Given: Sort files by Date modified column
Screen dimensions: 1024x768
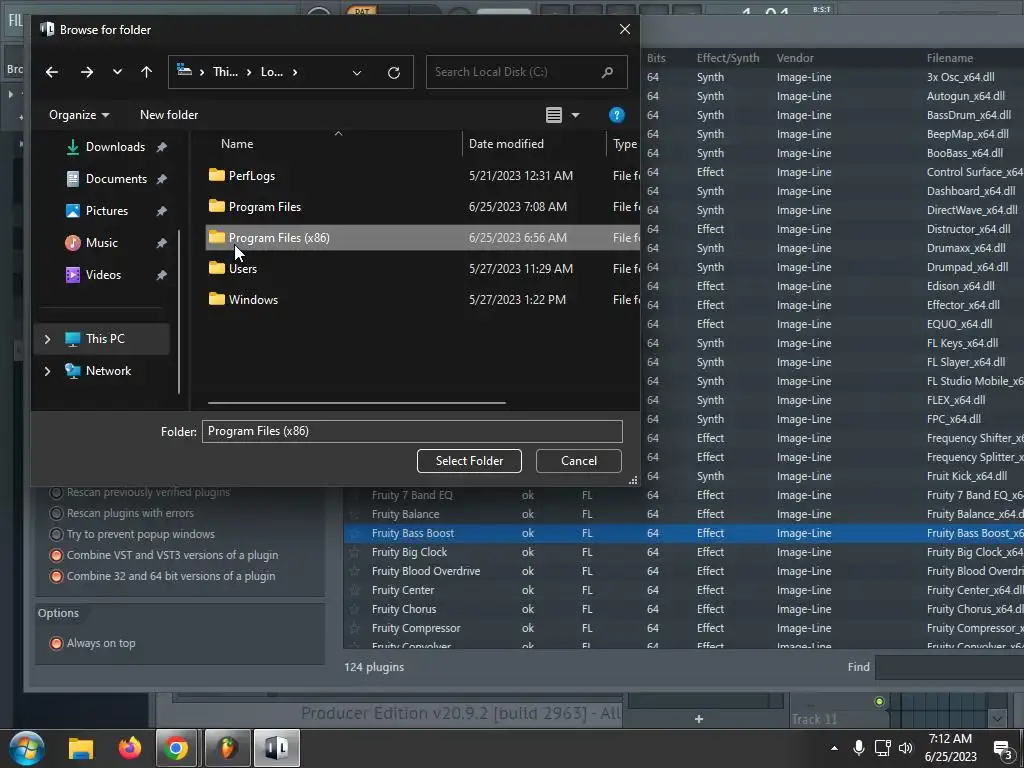Looking at the screenshot, I should pyautogui.click(x=506, y=144).
